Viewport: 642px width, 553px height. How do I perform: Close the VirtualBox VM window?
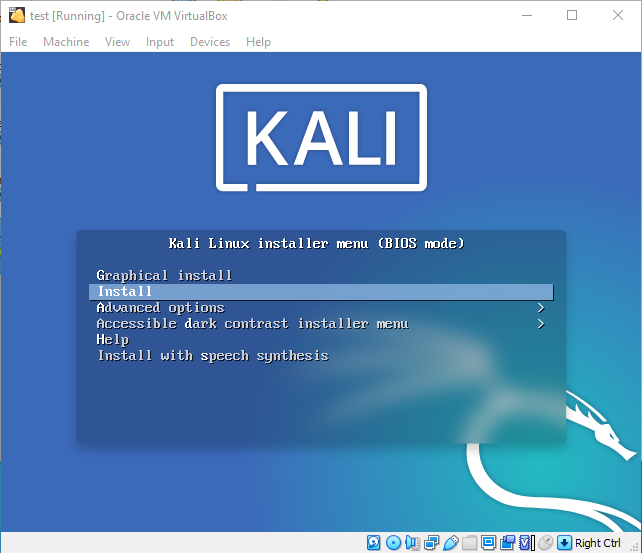618,16
